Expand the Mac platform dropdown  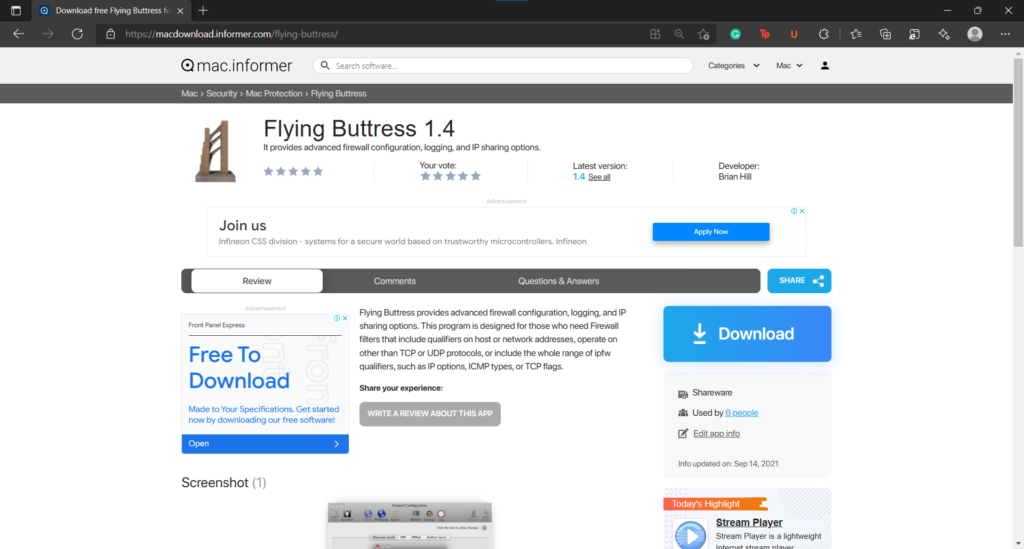(789, 65)
